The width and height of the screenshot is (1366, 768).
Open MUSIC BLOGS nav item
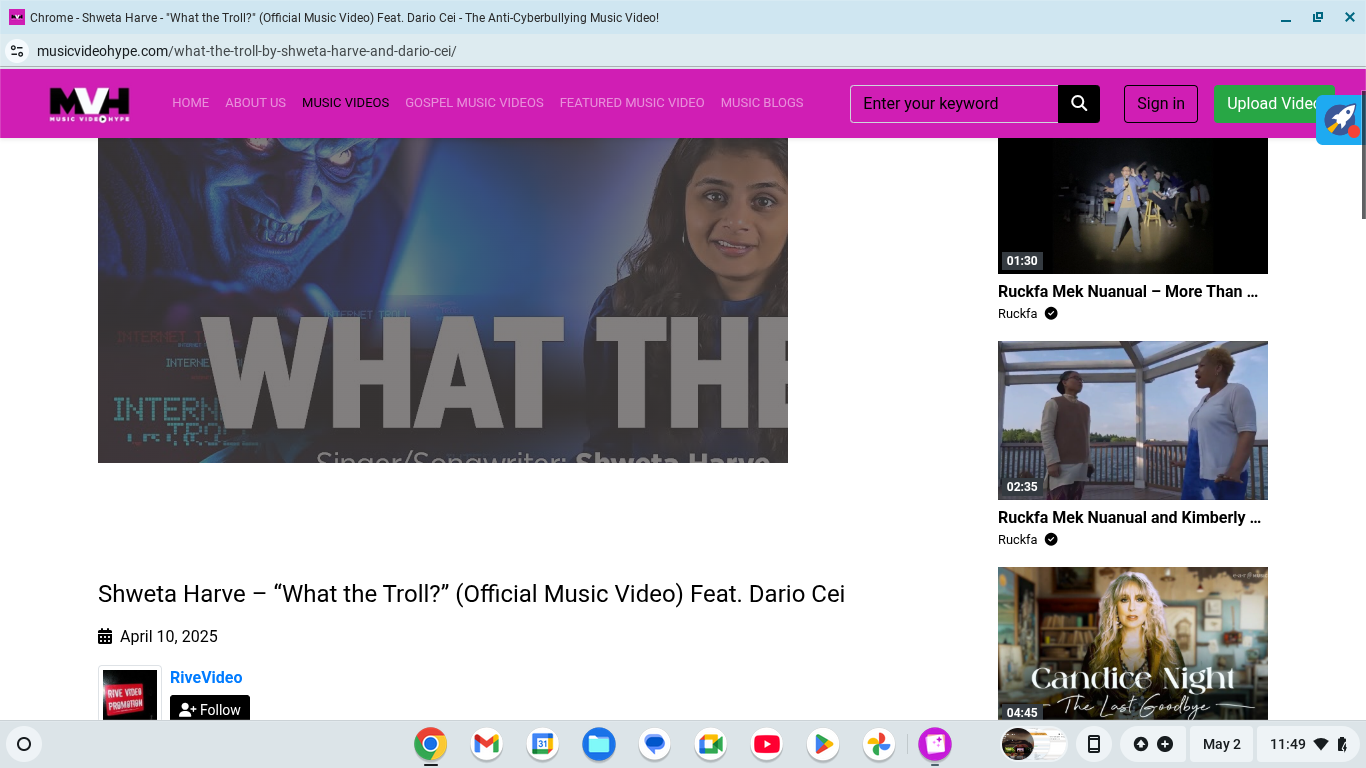pyautogui.click(x=762, y=103)
